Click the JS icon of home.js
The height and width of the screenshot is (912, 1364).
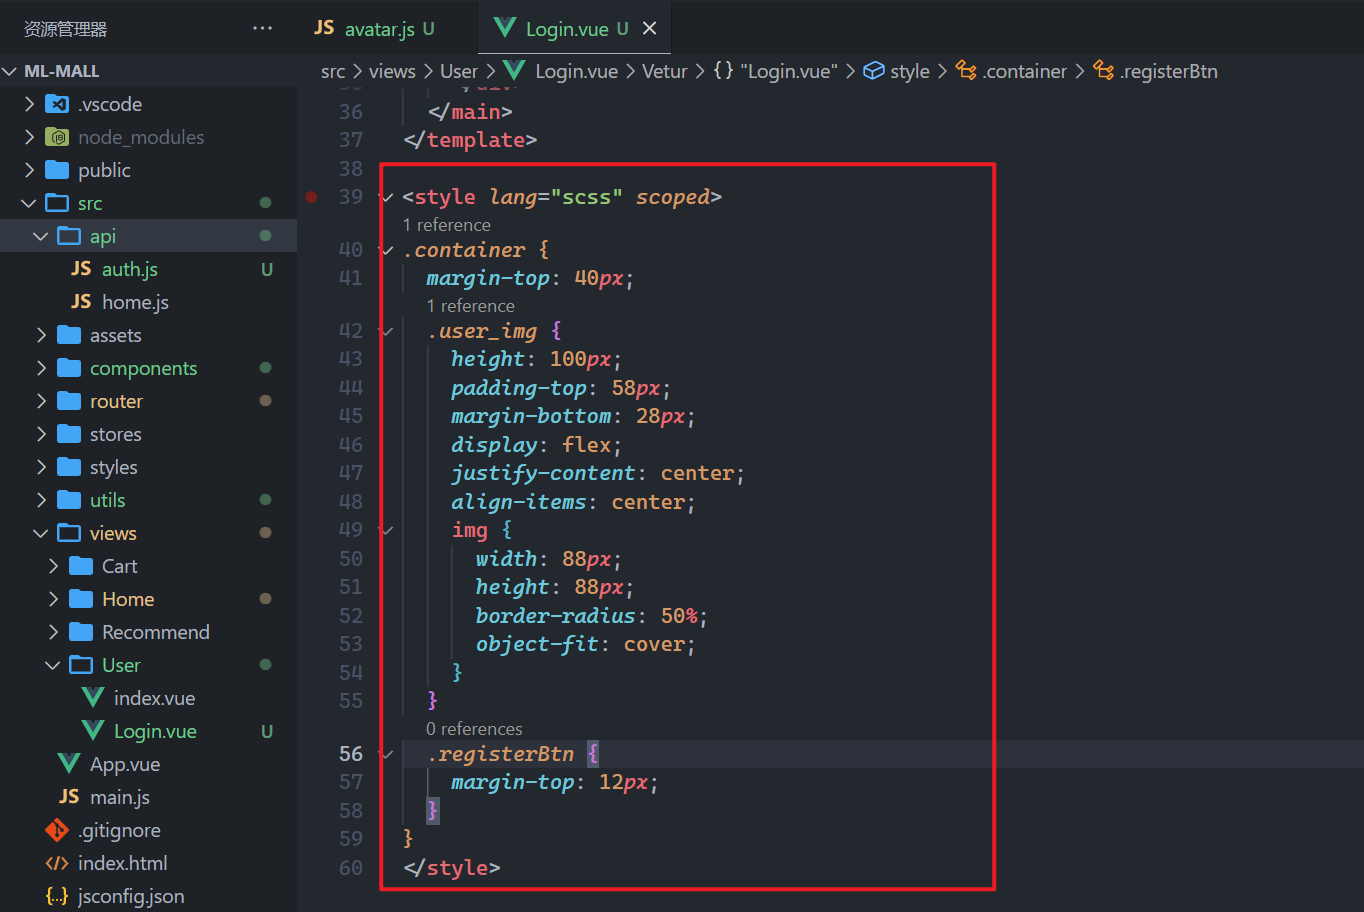[82, 302]
